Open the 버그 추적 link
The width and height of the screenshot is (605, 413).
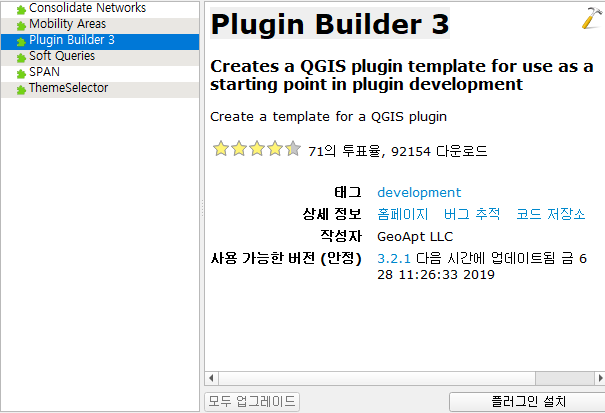tap(472, 214)
